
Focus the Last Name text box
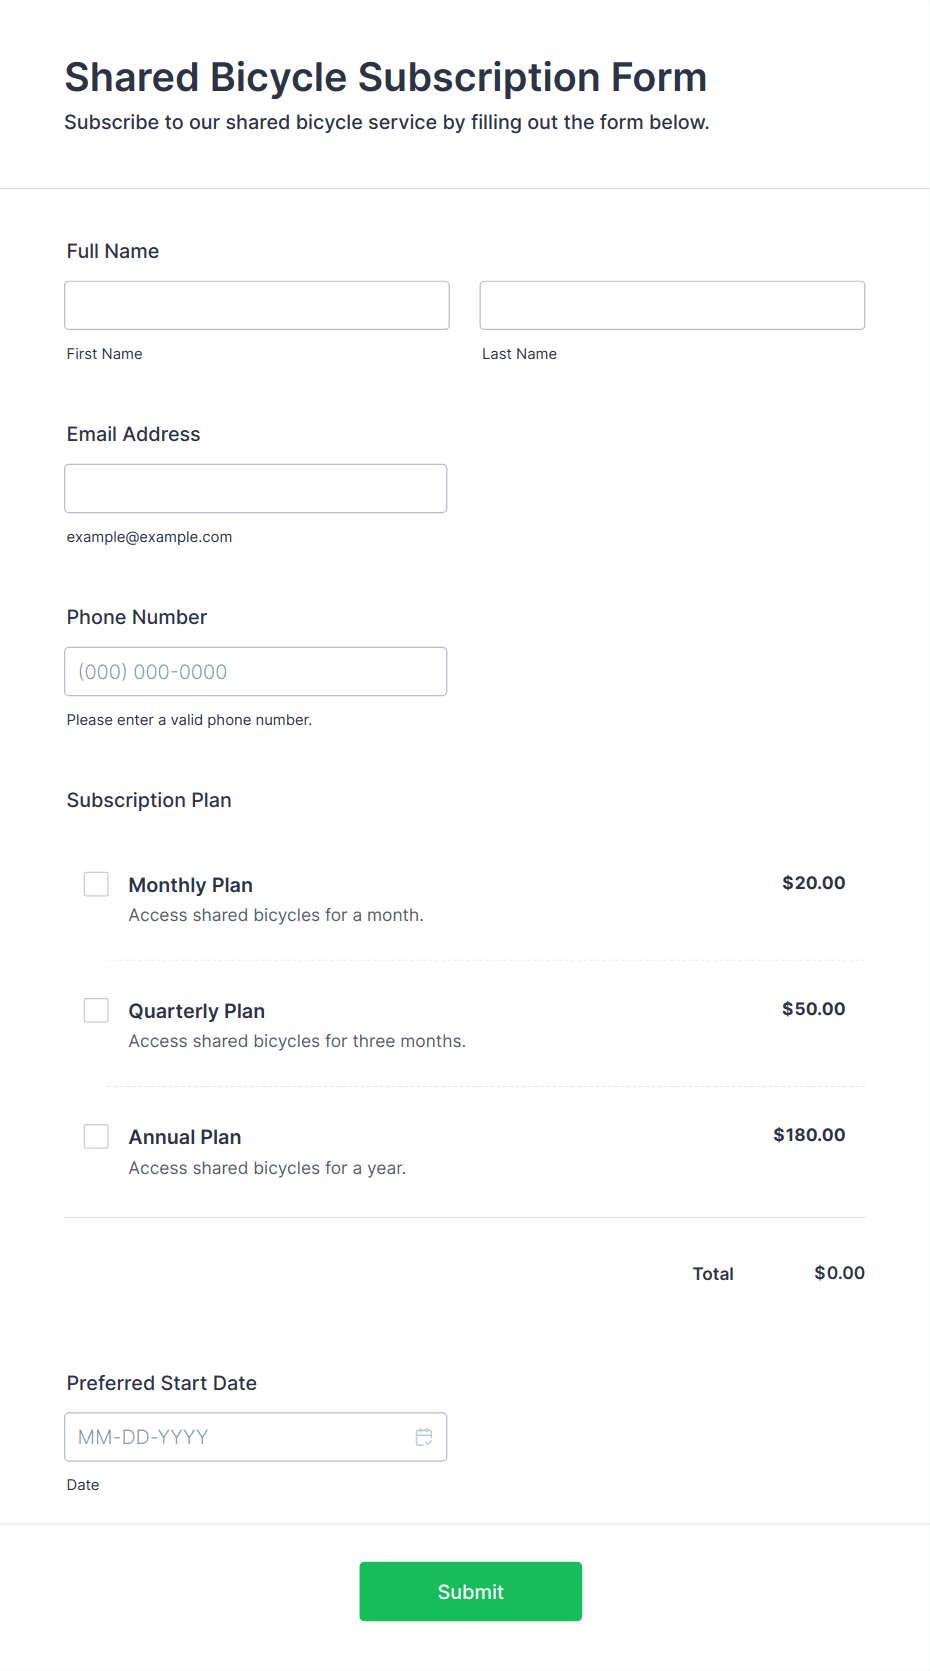click(x=672, y=305)
